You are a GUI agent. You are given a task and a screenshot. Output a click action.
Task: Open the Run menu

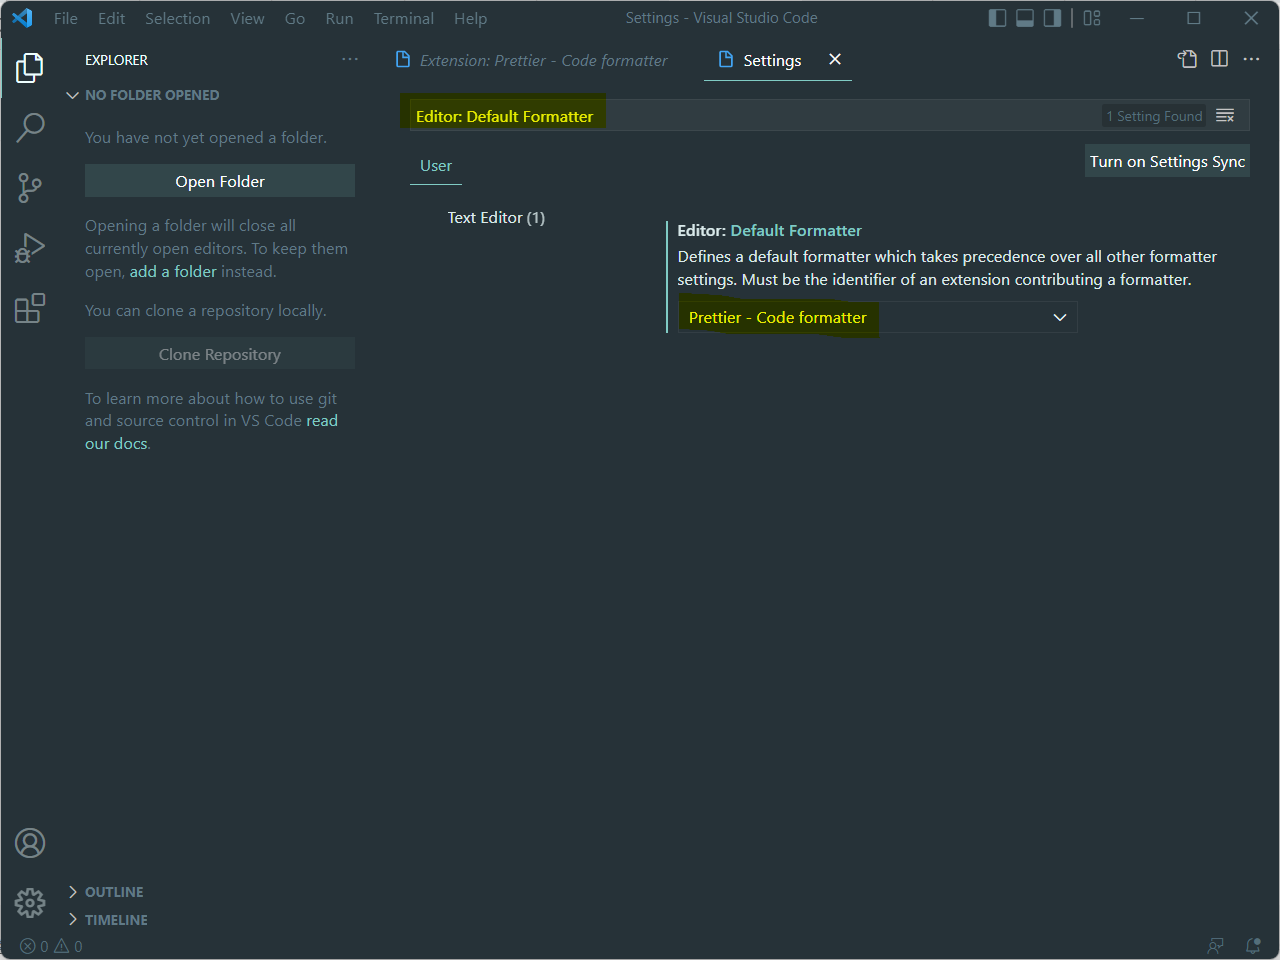[x=339, y=18]
